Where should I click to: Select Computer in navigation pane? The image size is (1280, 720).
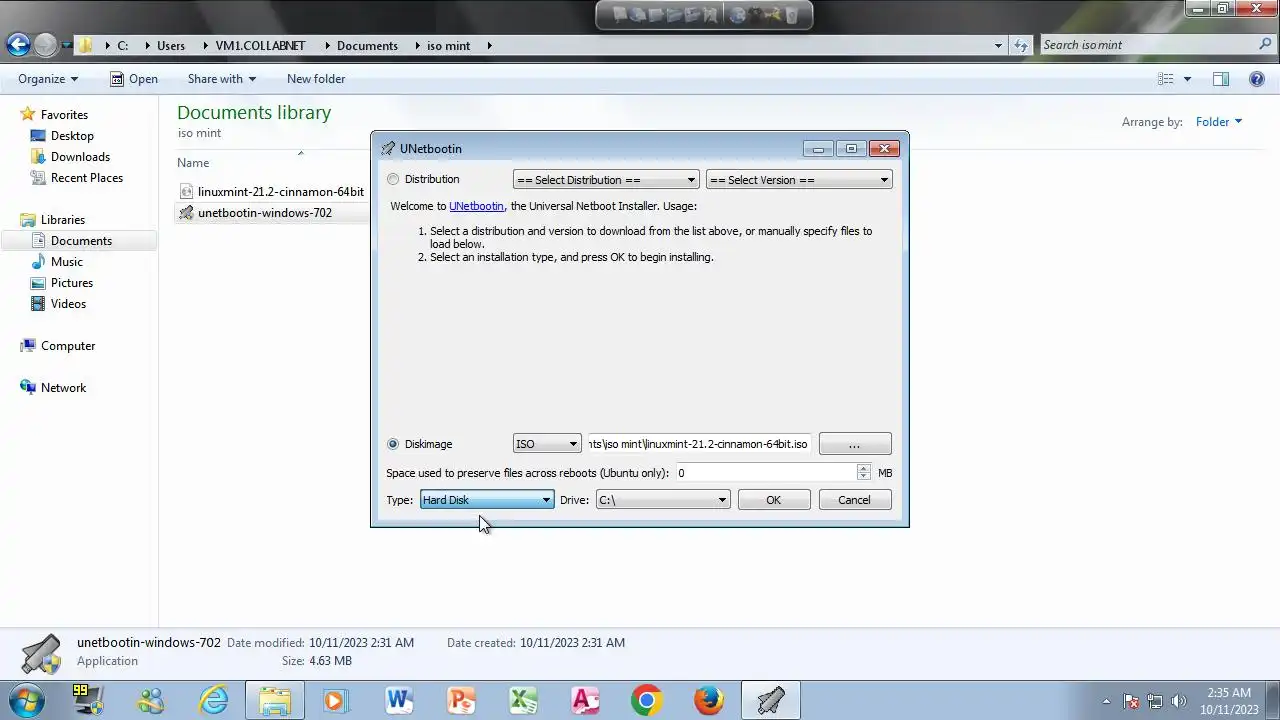68,346
